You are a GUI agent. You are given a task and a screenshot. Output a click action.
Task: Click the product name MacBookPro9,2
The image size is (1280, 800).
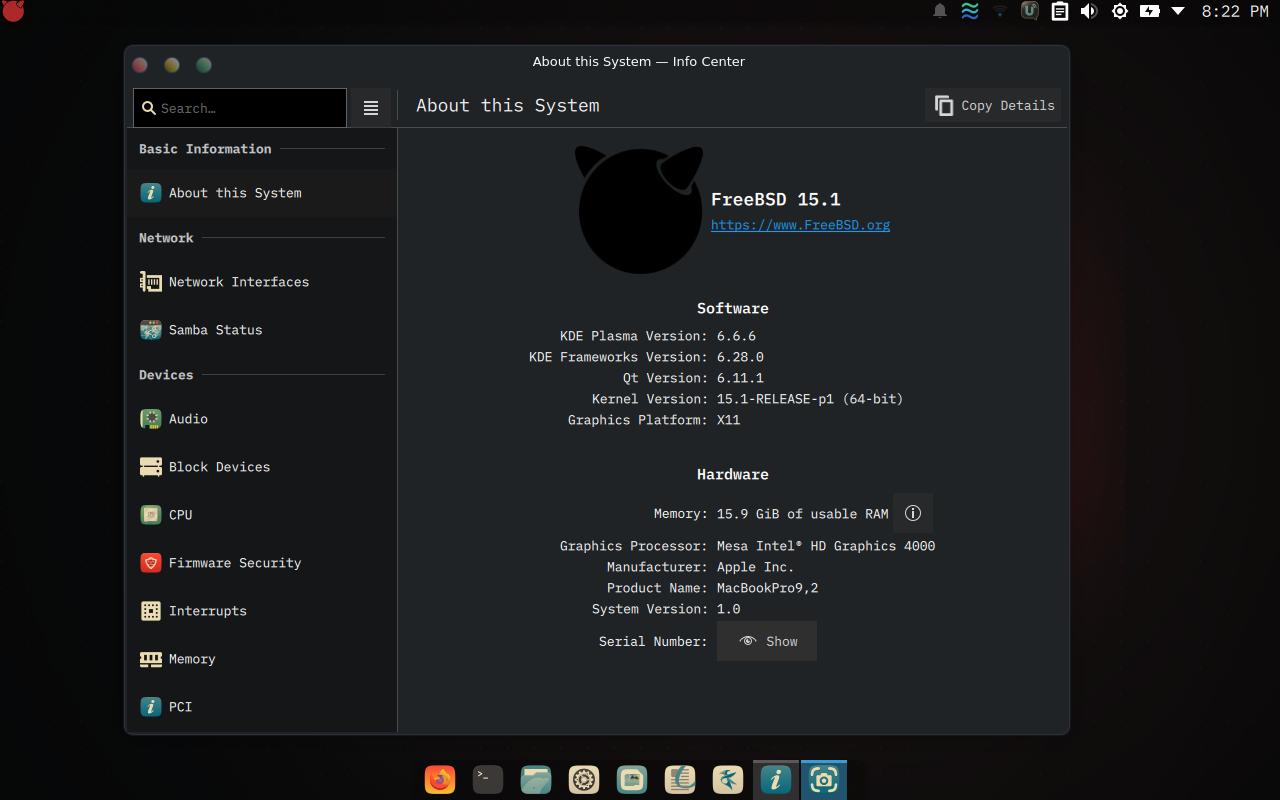point(767,588)
